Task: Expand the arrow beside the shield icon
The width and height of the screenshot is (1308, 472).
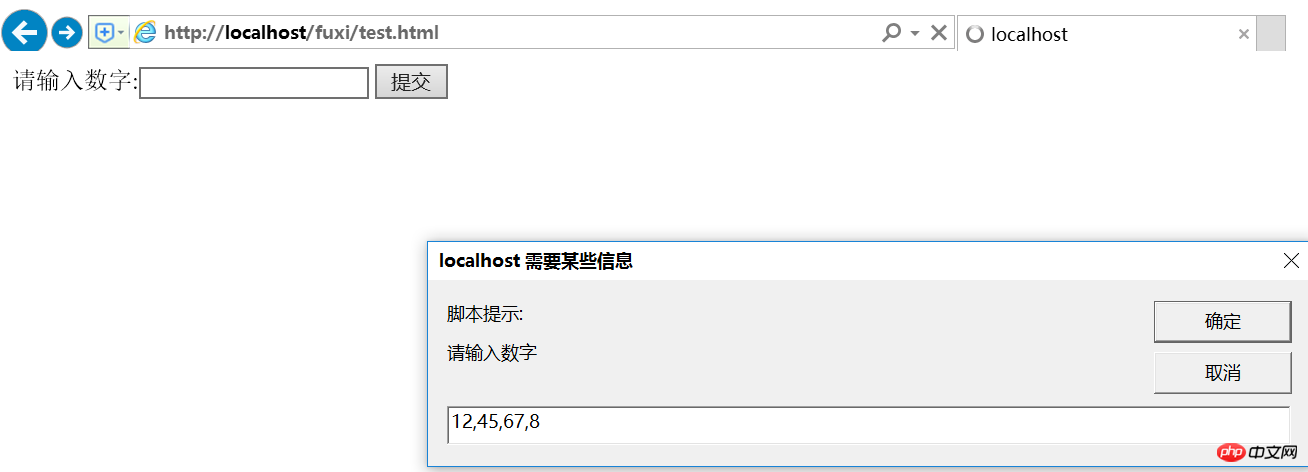Action: pos(122,33)
